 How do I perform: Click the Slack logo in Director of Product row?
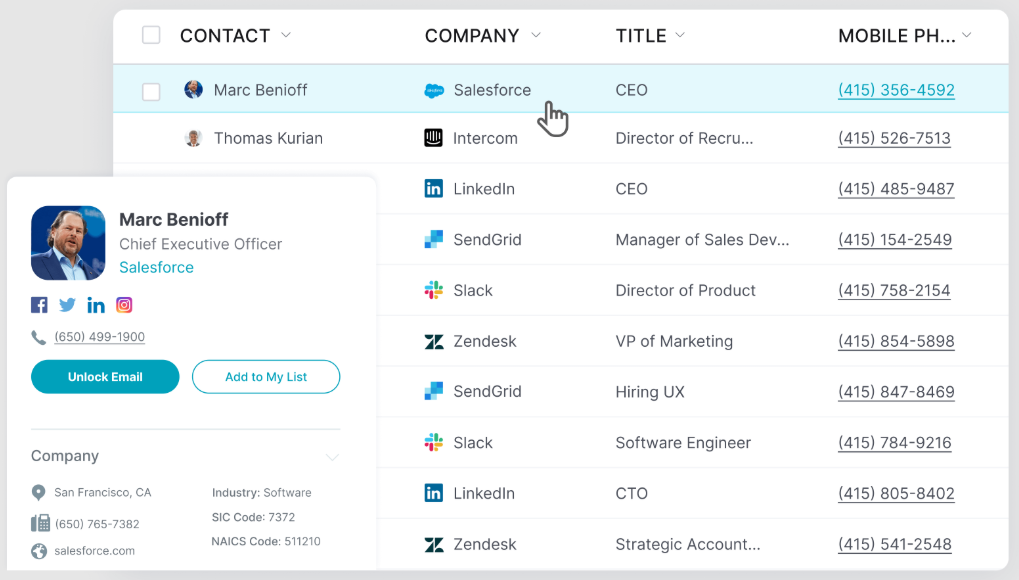pyautogui.click(x=433, y=290)
